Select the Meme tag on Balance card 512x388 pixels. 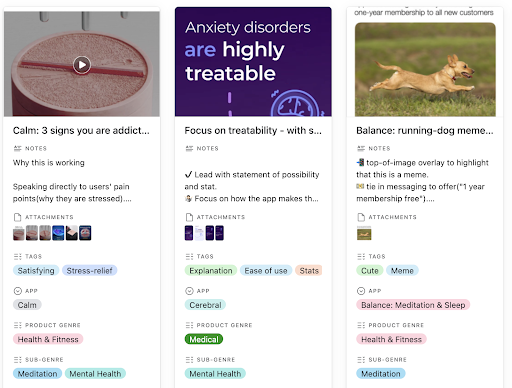point(402,271)
